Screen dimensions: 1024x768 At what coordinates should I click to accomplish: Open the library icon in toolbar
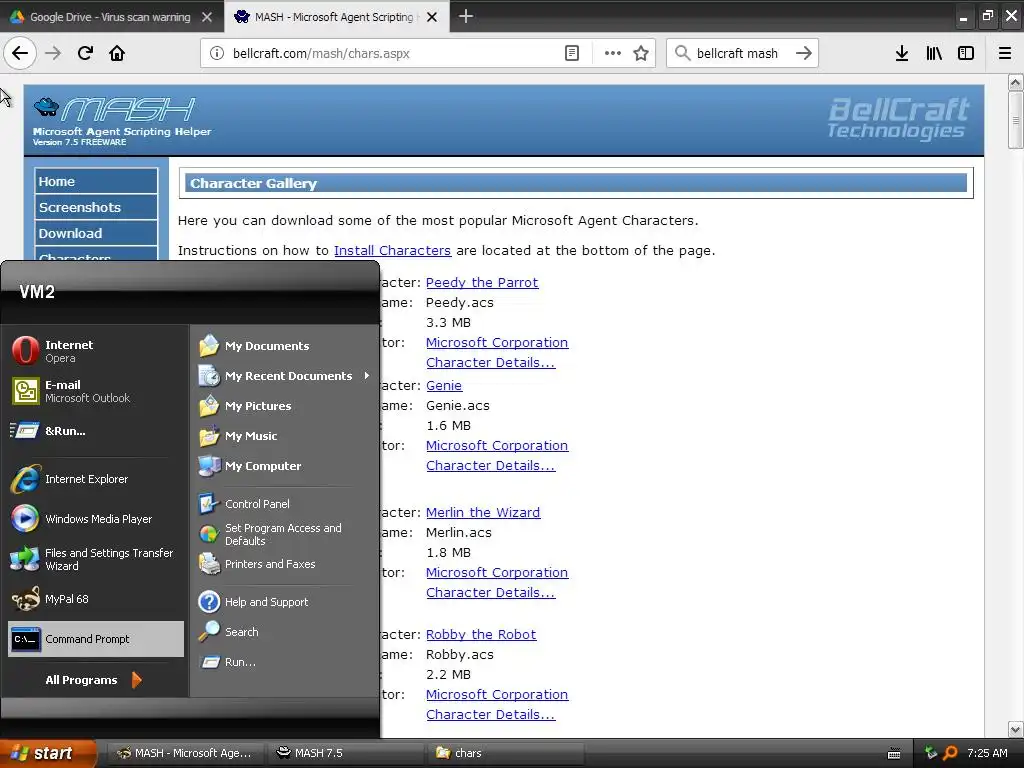point(934,54)
